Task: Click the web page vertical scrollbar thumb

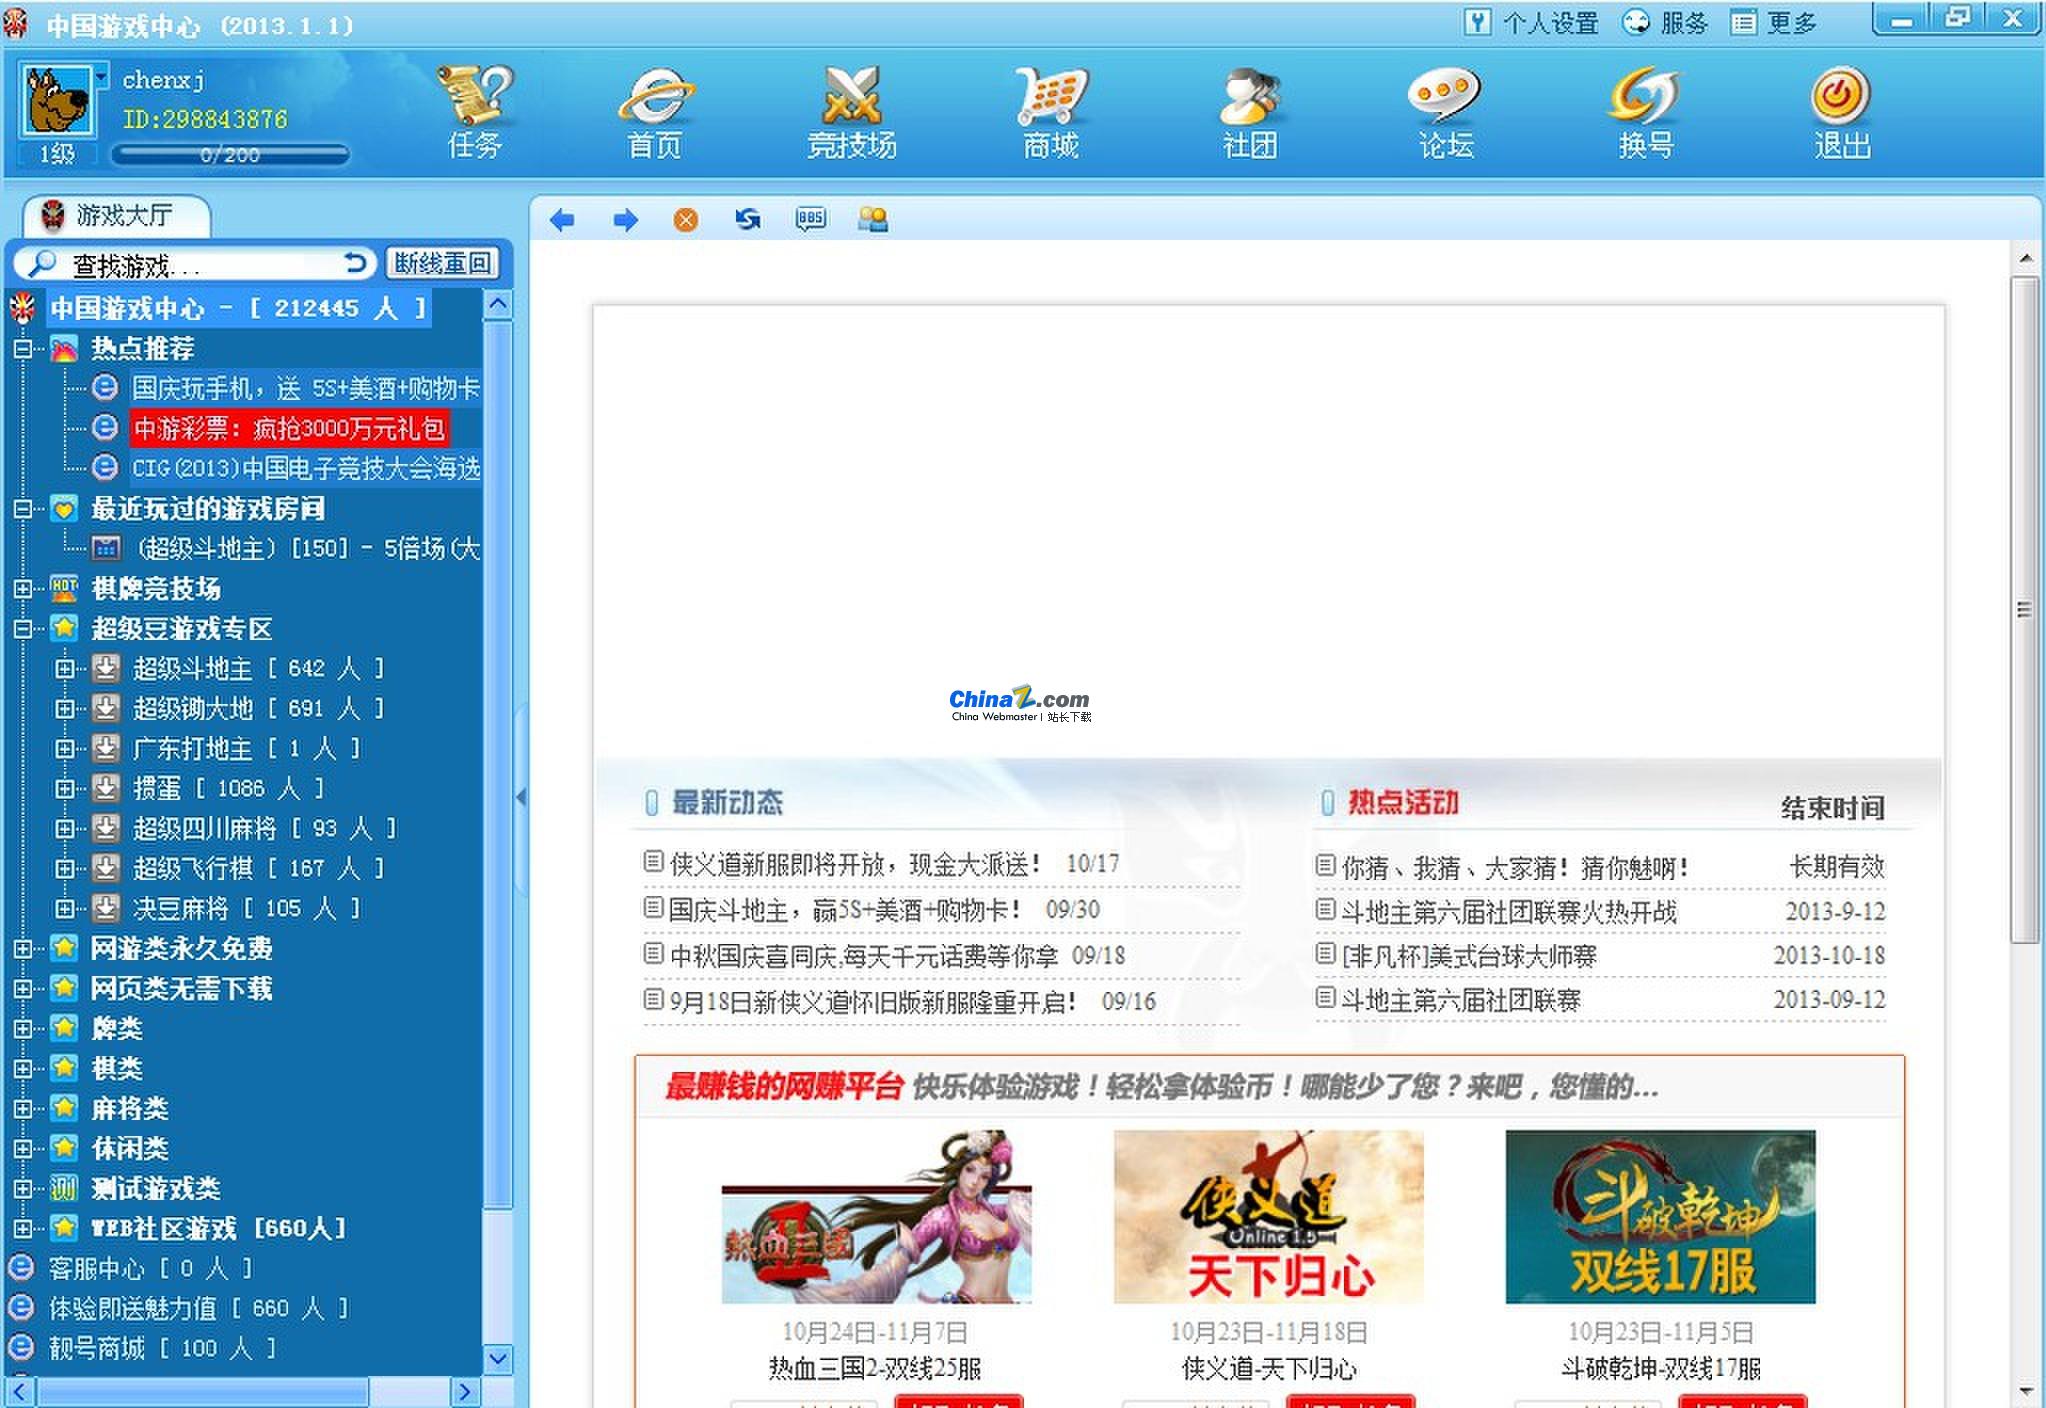Action: point(2024,610)
